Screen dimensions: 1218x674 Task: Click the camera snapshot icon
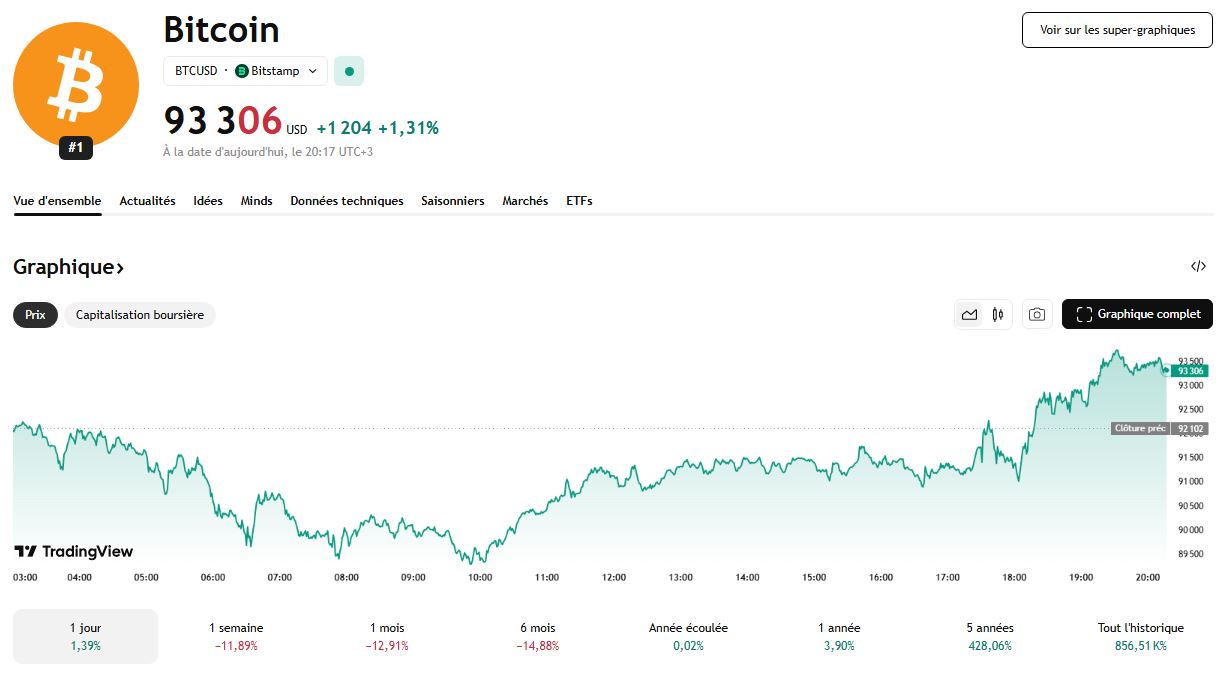click(1037, 314)
